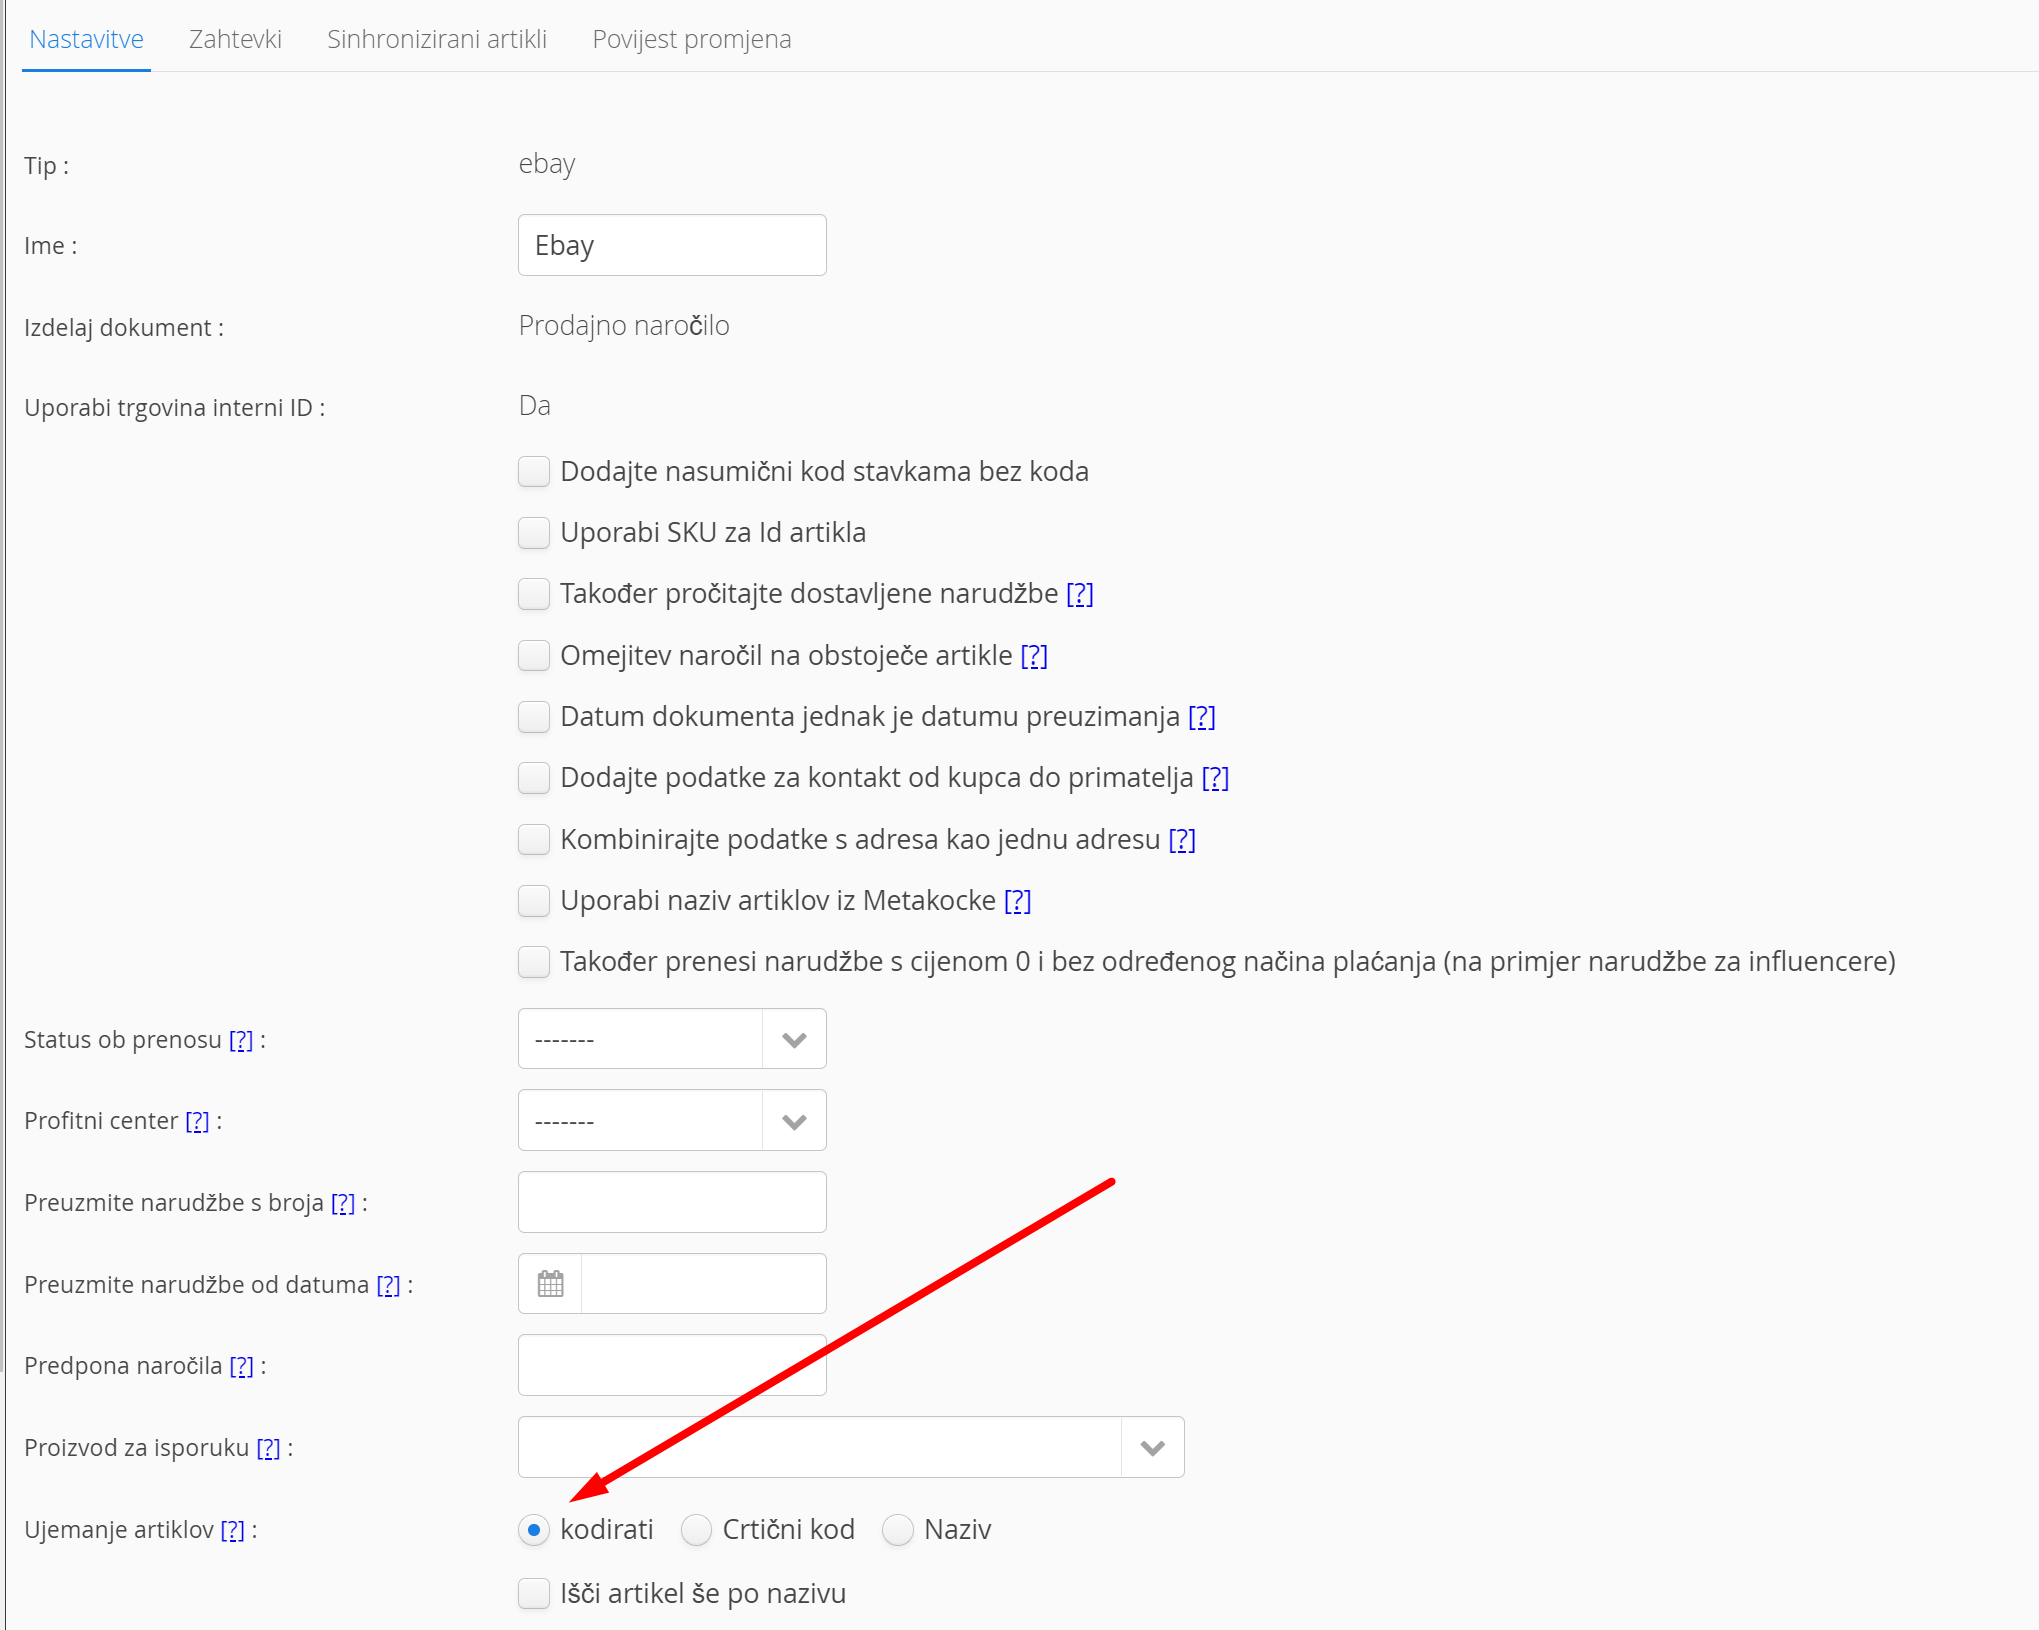The height and width of the screenshot is (1630, 2039).
Task: Open the Sinhronizirani artikli tab
Action: 437,39
